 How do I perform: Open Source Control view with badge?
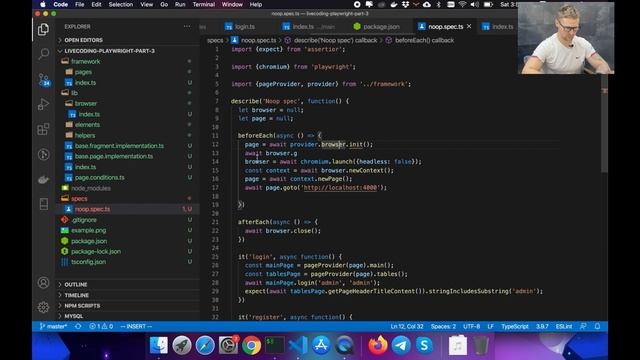[43, 80]
